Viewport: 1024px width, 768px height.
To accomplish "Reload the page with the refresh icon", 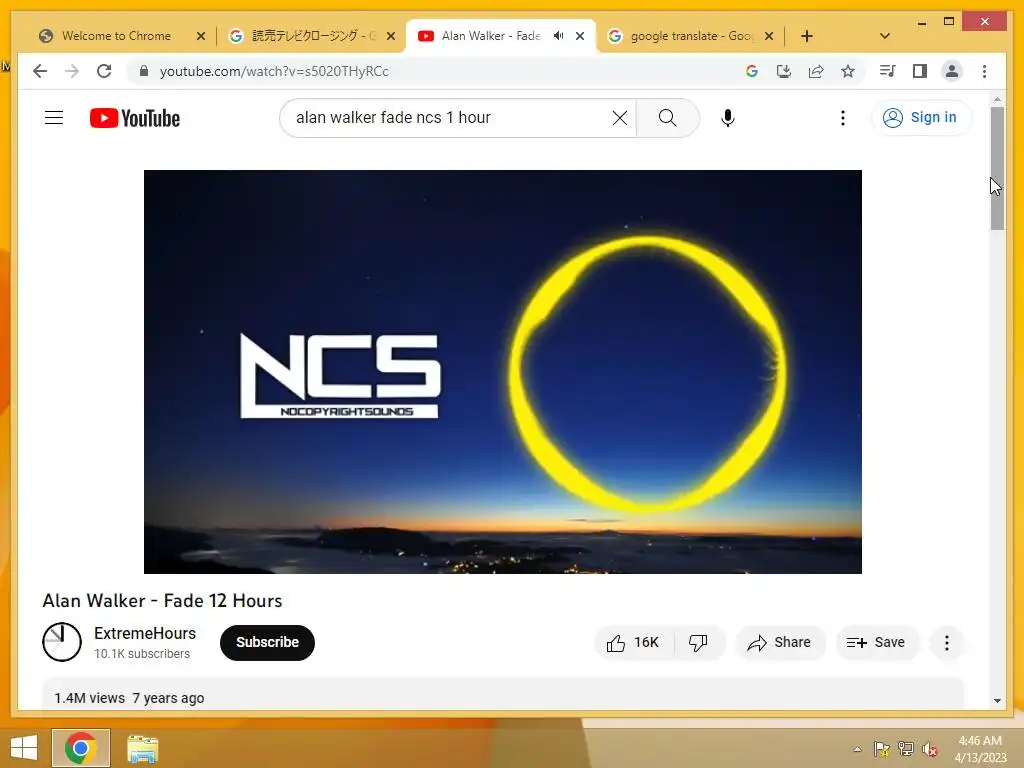I will [x=104, y=71].
